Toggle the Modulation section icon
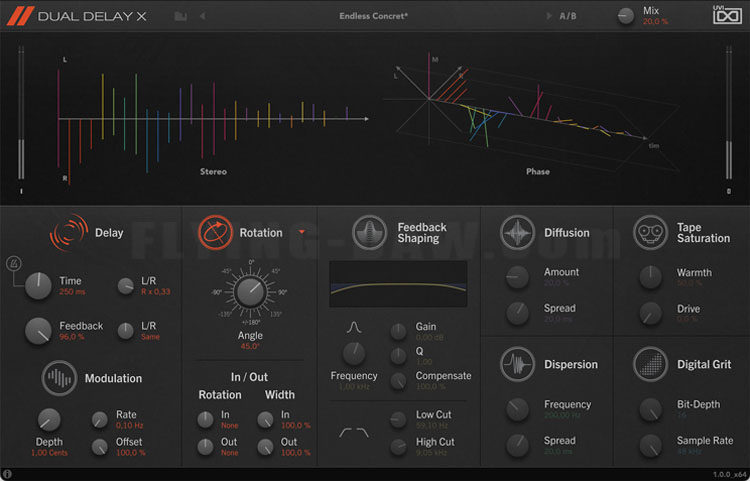The height and width of the screenshot is (481, 750). [x=59, y=378]
